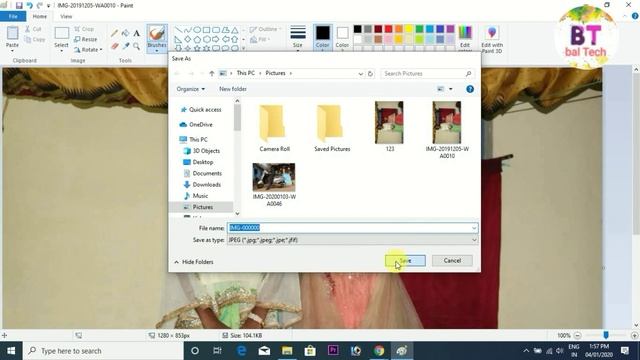Click Resize in Paint Image group
640x360 pixels.
[x=86, y=39]
